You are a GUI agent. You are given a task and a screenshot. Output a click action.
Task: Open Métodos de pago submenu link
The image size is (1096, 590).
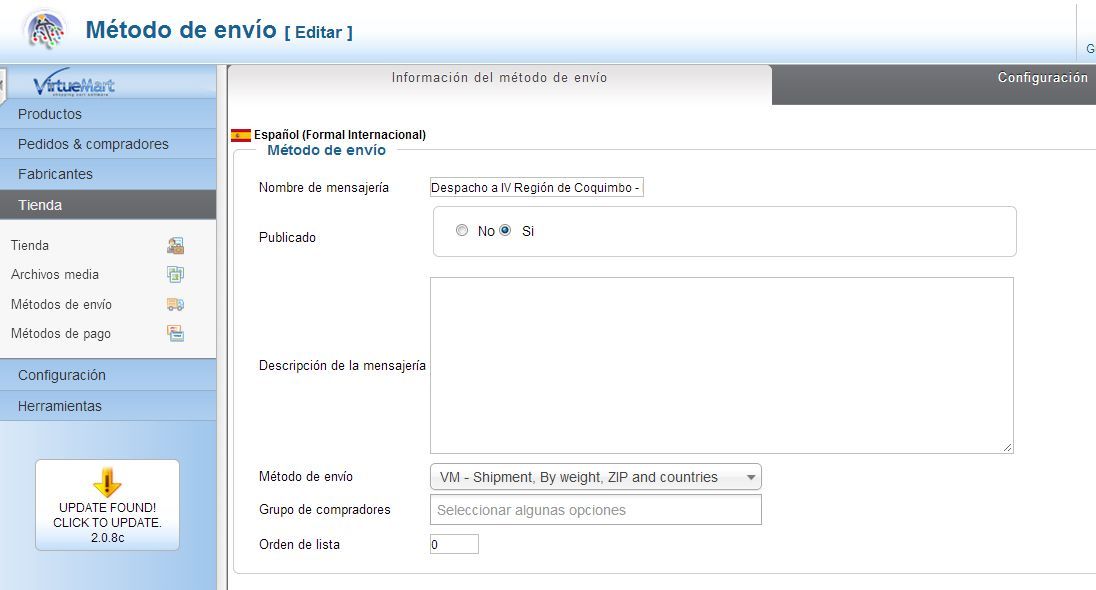[x=61, y=333]
